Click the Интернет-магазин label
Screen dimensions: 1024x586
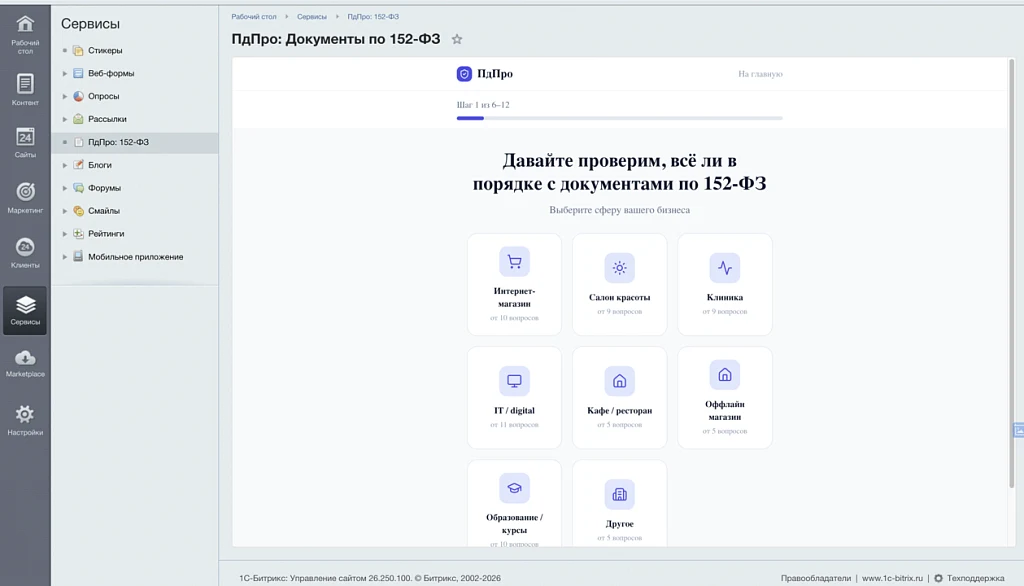[x=515, y=297]
